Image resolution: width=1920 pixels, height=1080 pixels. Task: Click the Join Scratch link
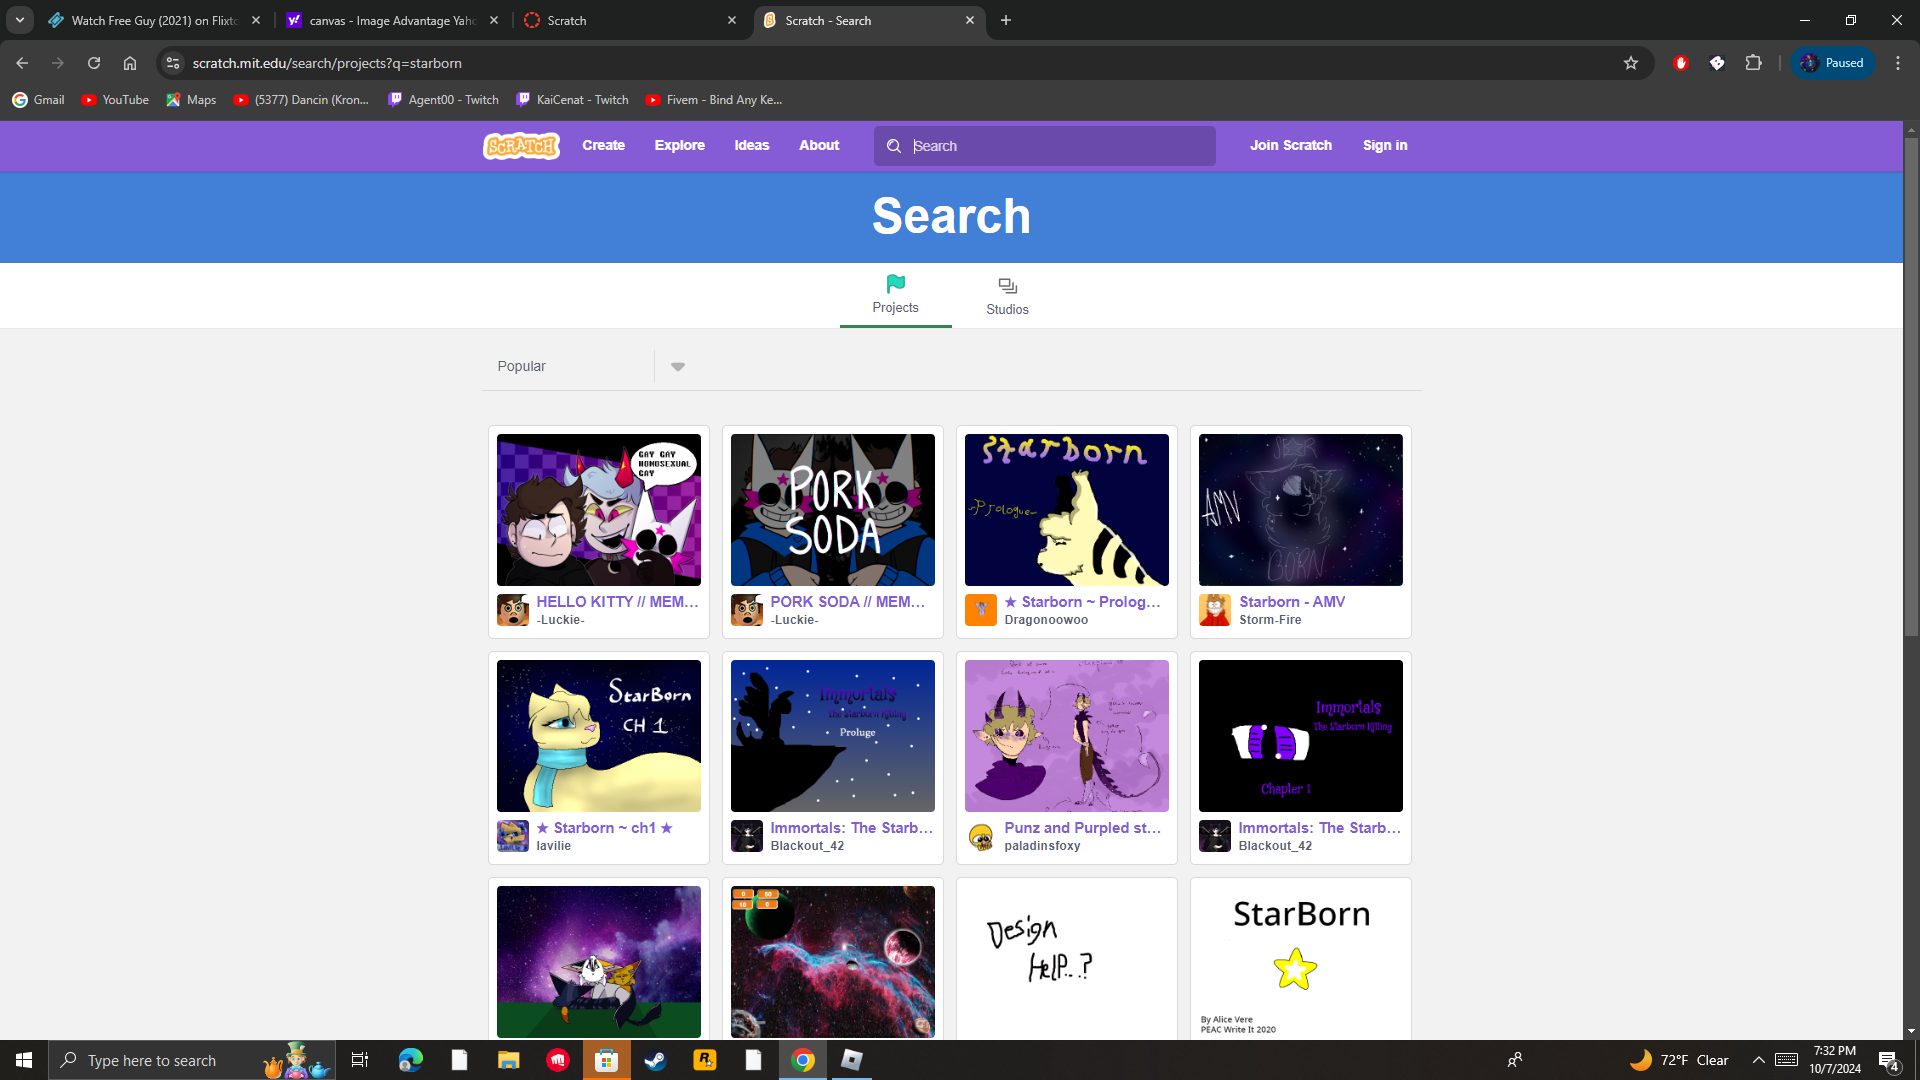click(1290, 145)
